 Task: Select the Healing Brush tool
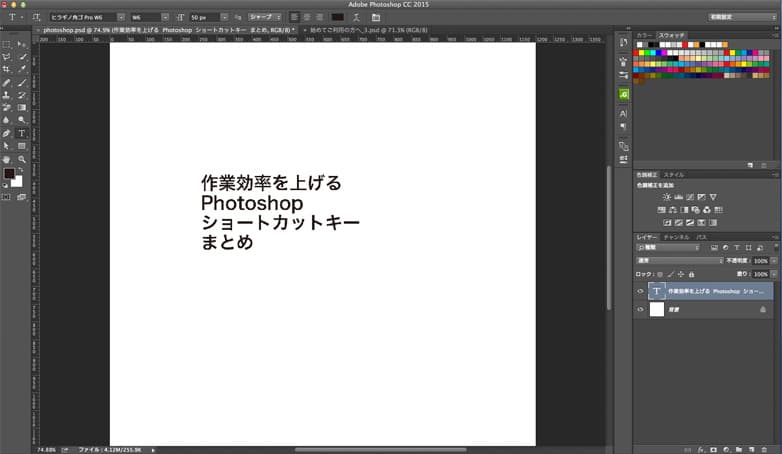pyautogui.click(x=6, y=82)
